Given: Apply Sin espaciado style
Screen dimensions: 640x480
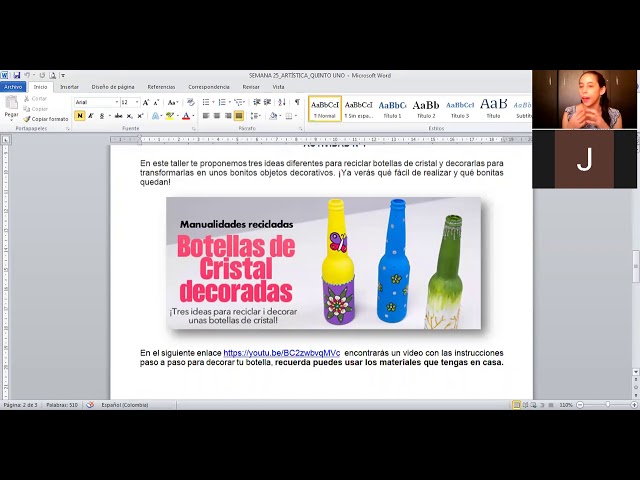Looking at the screenshot, I should coord(358,109).
